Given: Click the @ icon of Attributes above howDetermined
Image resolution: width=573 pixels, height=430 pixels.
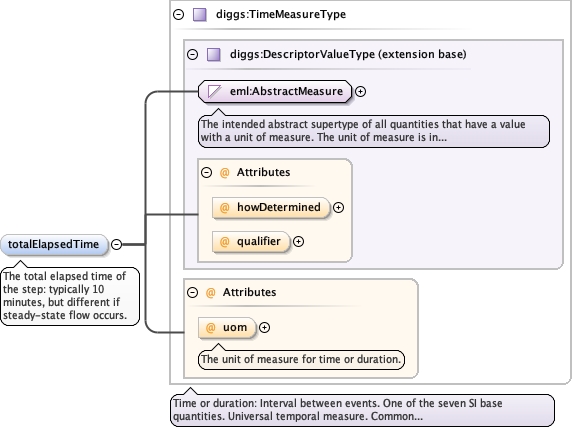Looking at the screenshot, I should [224, 172].
